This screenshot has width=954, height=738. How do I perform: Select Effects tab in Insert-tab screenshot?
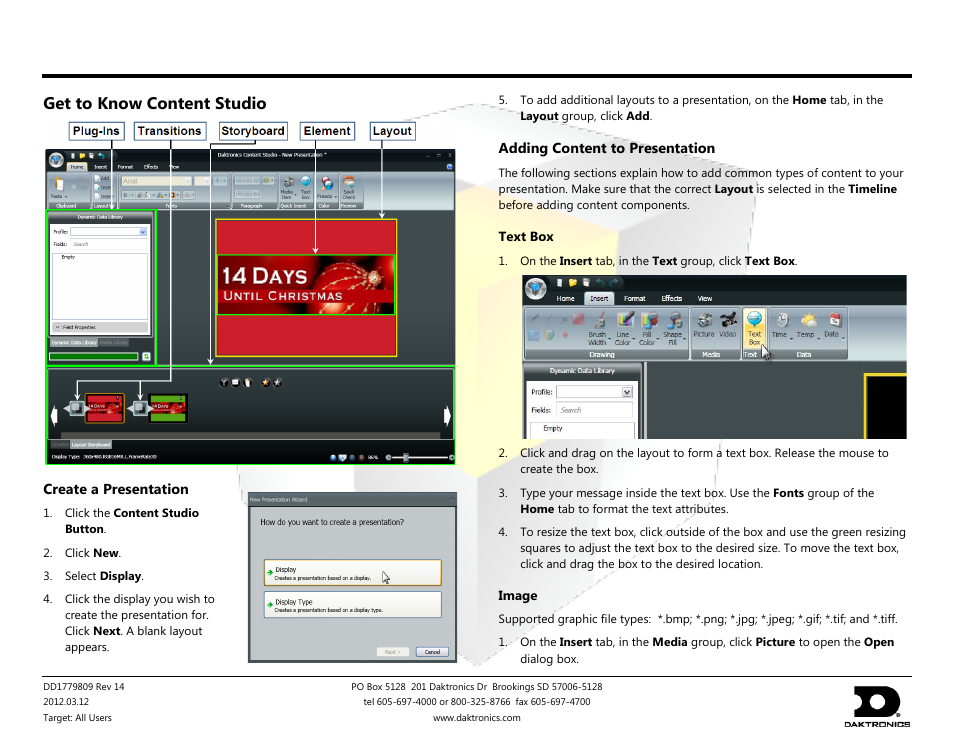pyautogui.click(x=672, y=298)
